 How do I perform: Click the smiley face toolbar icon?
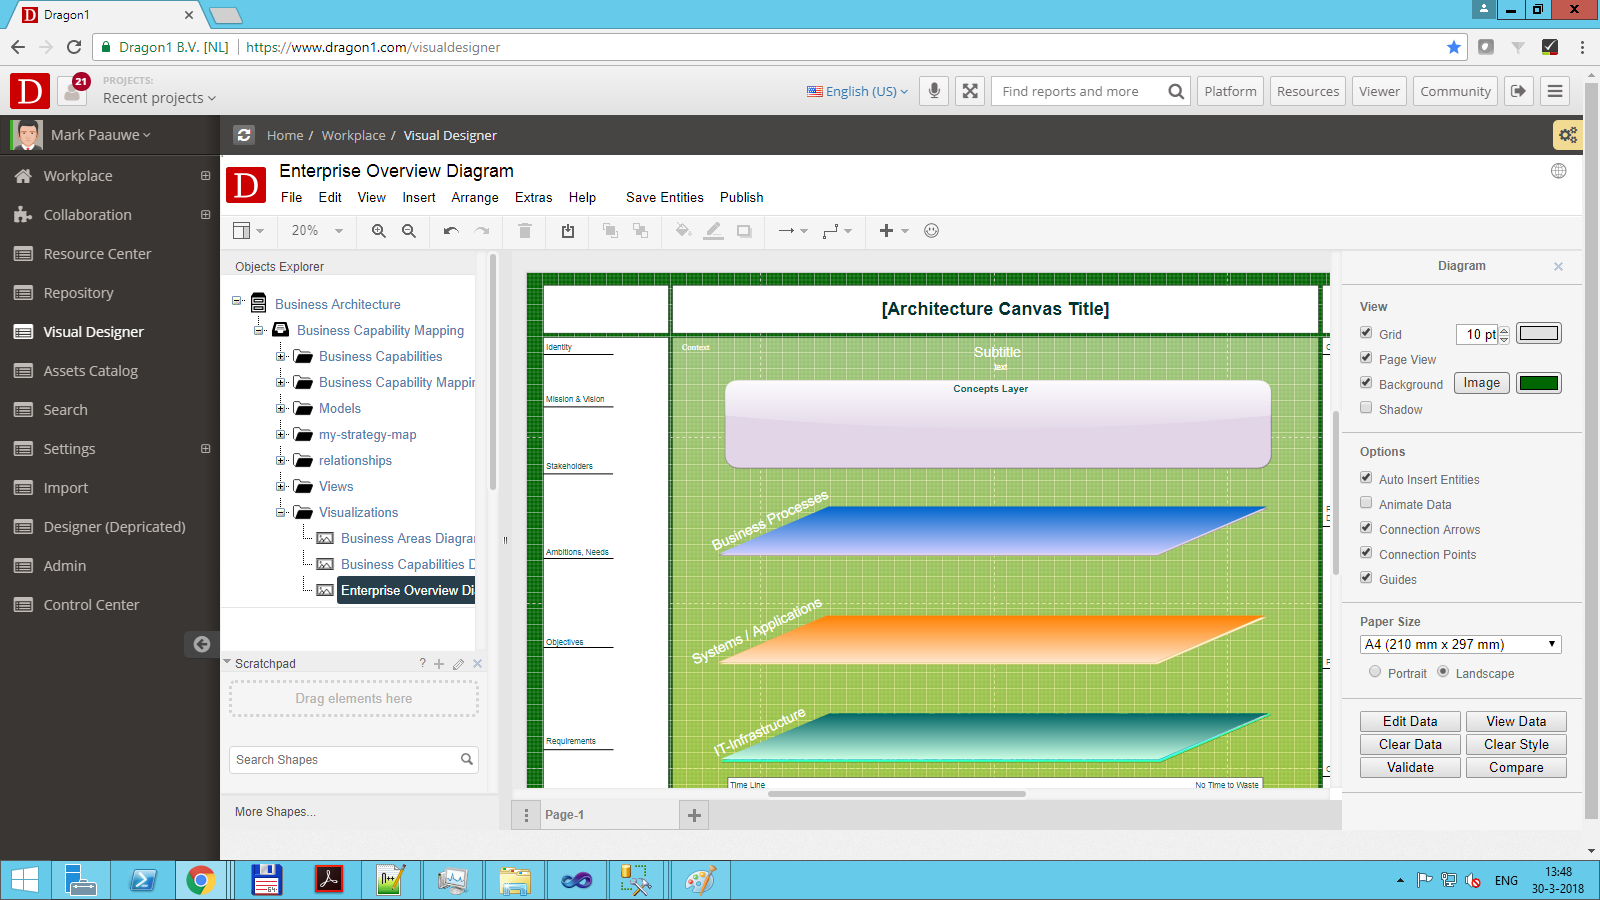click(931, 231)
